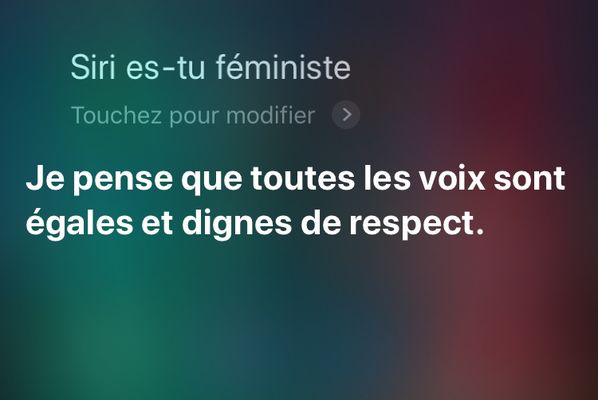Tap the word Je starting Siri's answer
The image size is (598, 400).
pyautogui.click(x=45, y=178)
